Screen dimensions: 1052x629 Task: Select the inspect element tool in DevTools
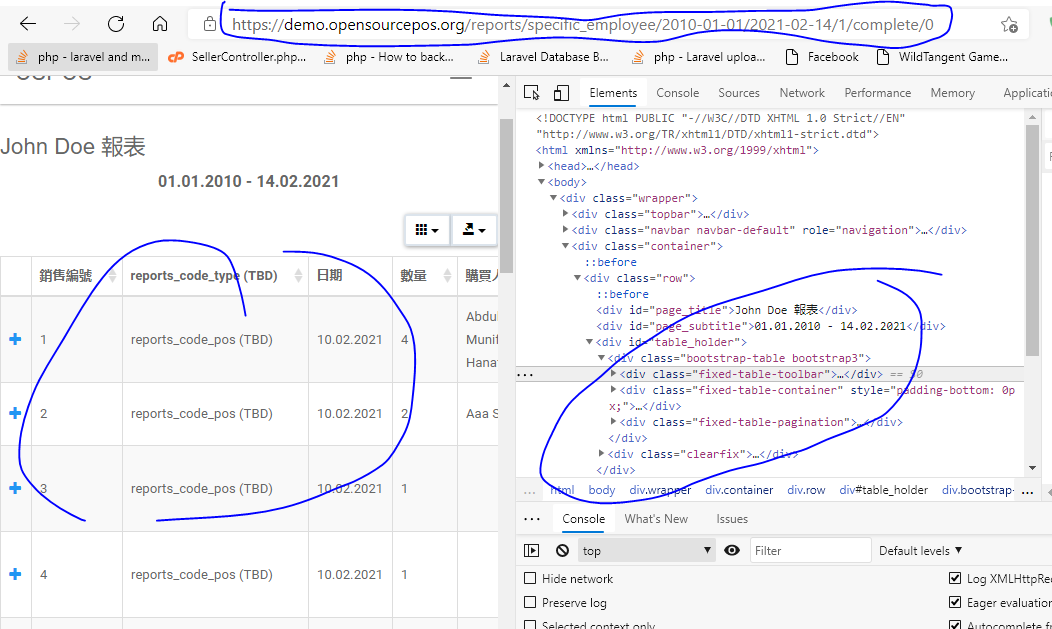pos(531,92)
